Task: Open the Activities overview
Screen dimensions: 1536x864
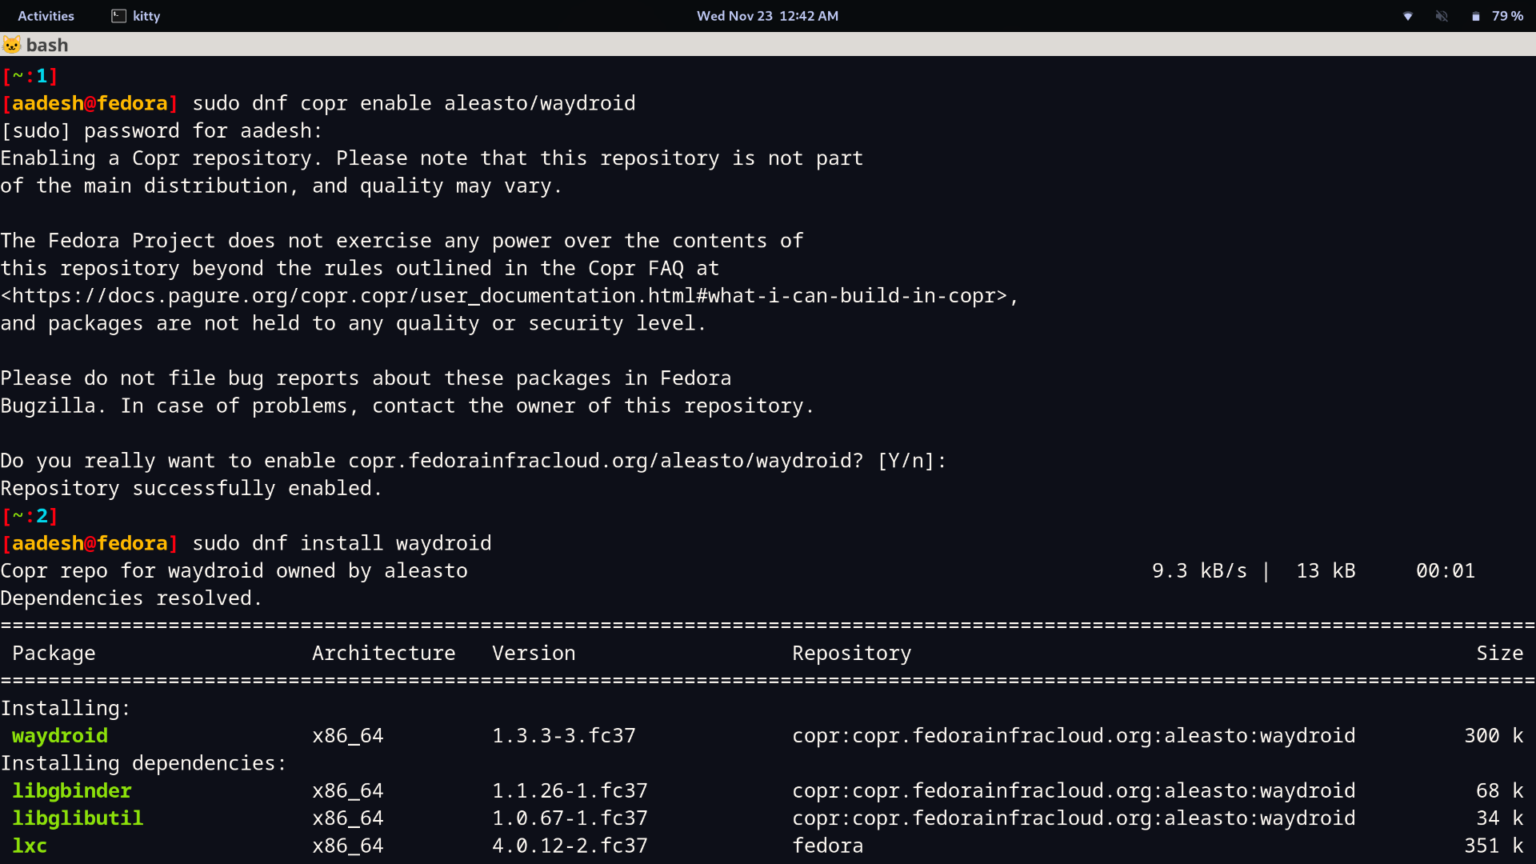Action: 45,15
